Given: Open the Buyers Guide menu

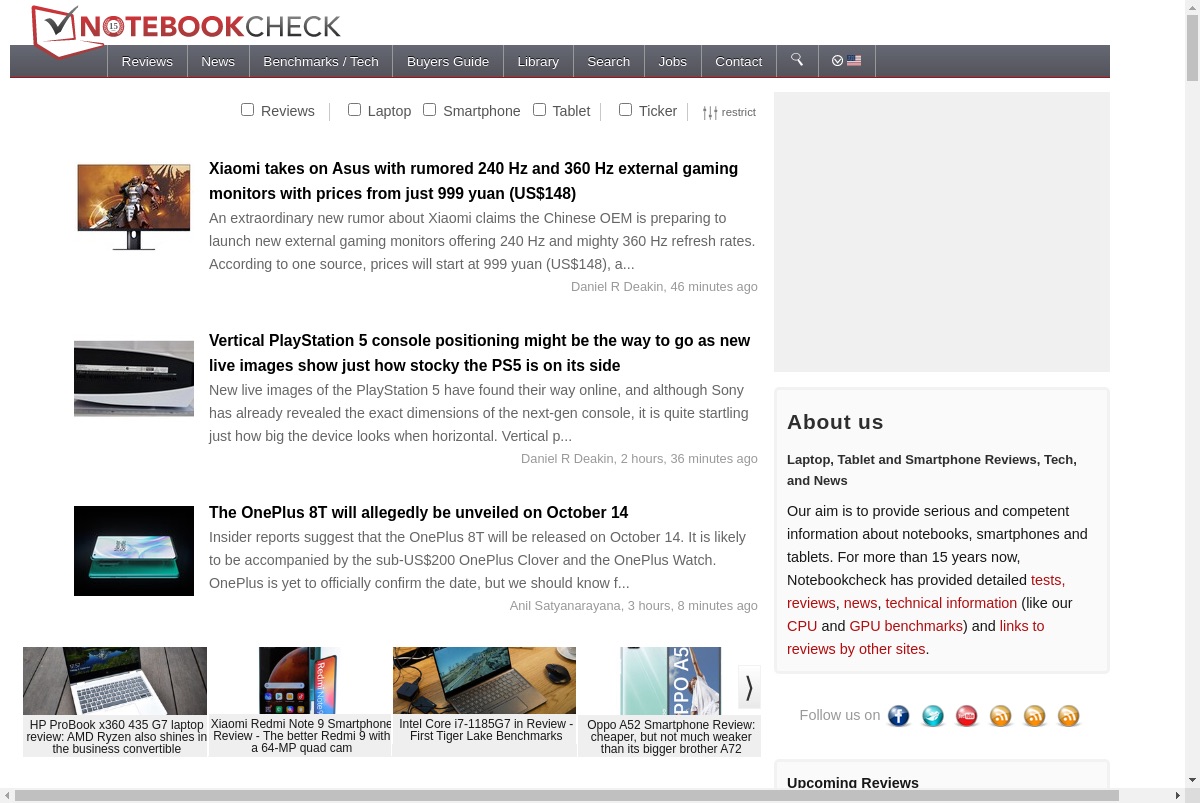Looking at the screenshot, I should pos(448,61).
